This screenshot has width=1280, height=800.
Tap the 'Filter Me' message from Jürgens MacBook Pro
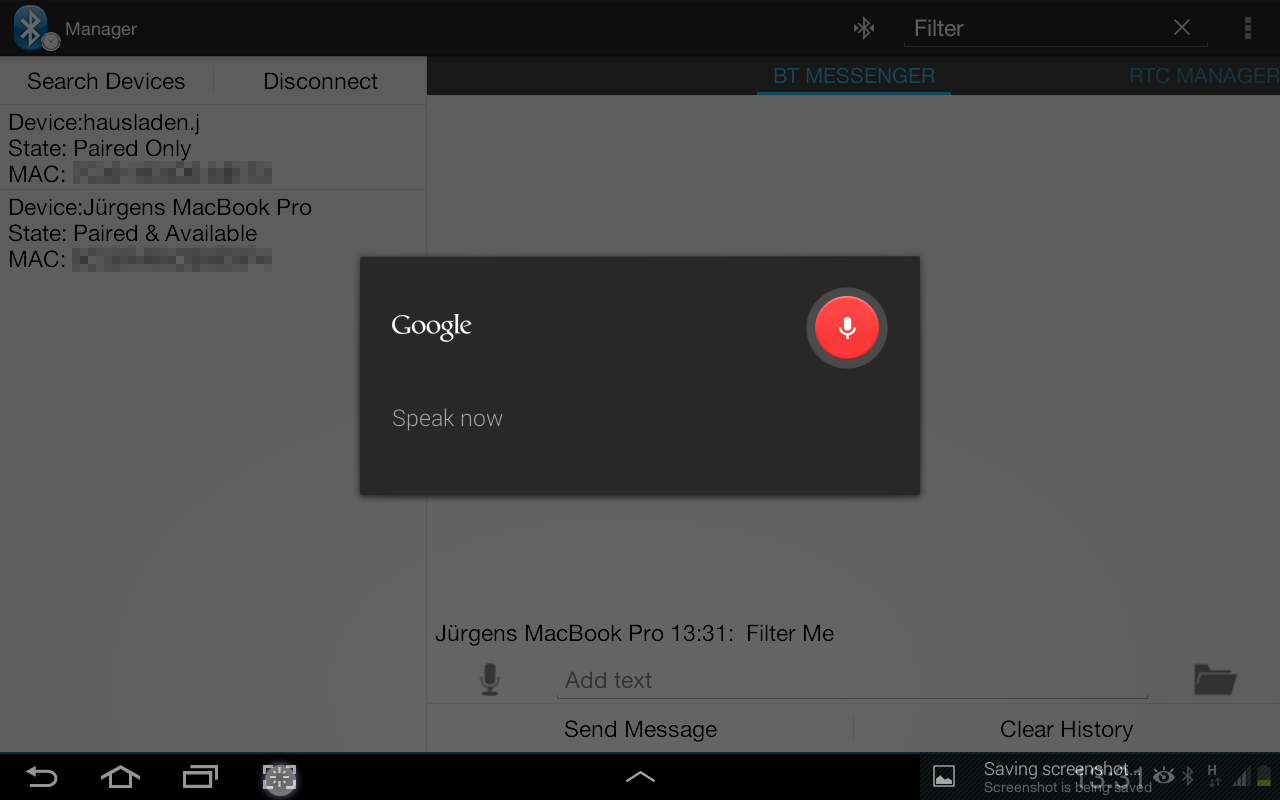(x=634, y=633)
